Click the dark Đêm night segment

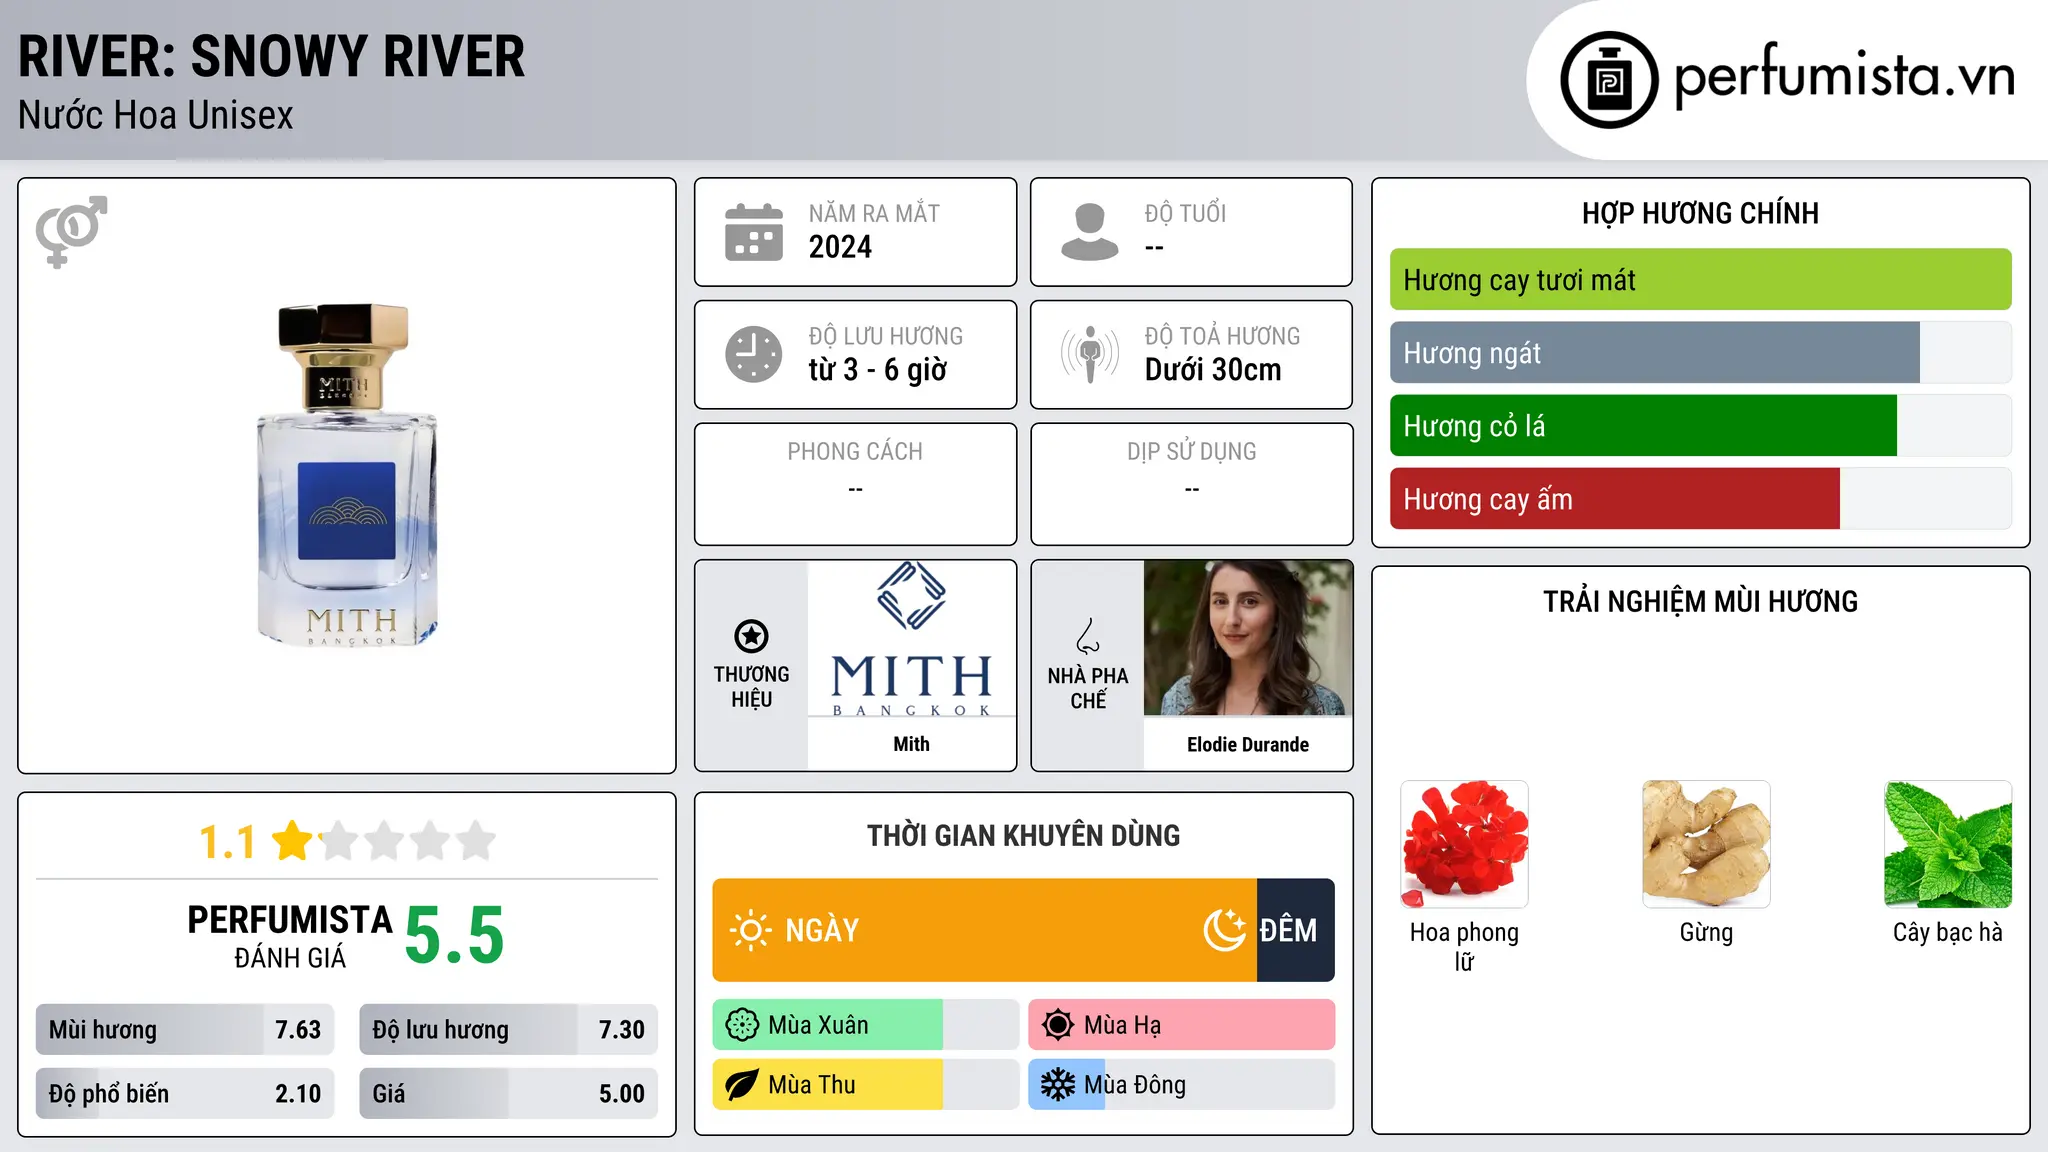pyautogui.click(x=1296, y=930)
